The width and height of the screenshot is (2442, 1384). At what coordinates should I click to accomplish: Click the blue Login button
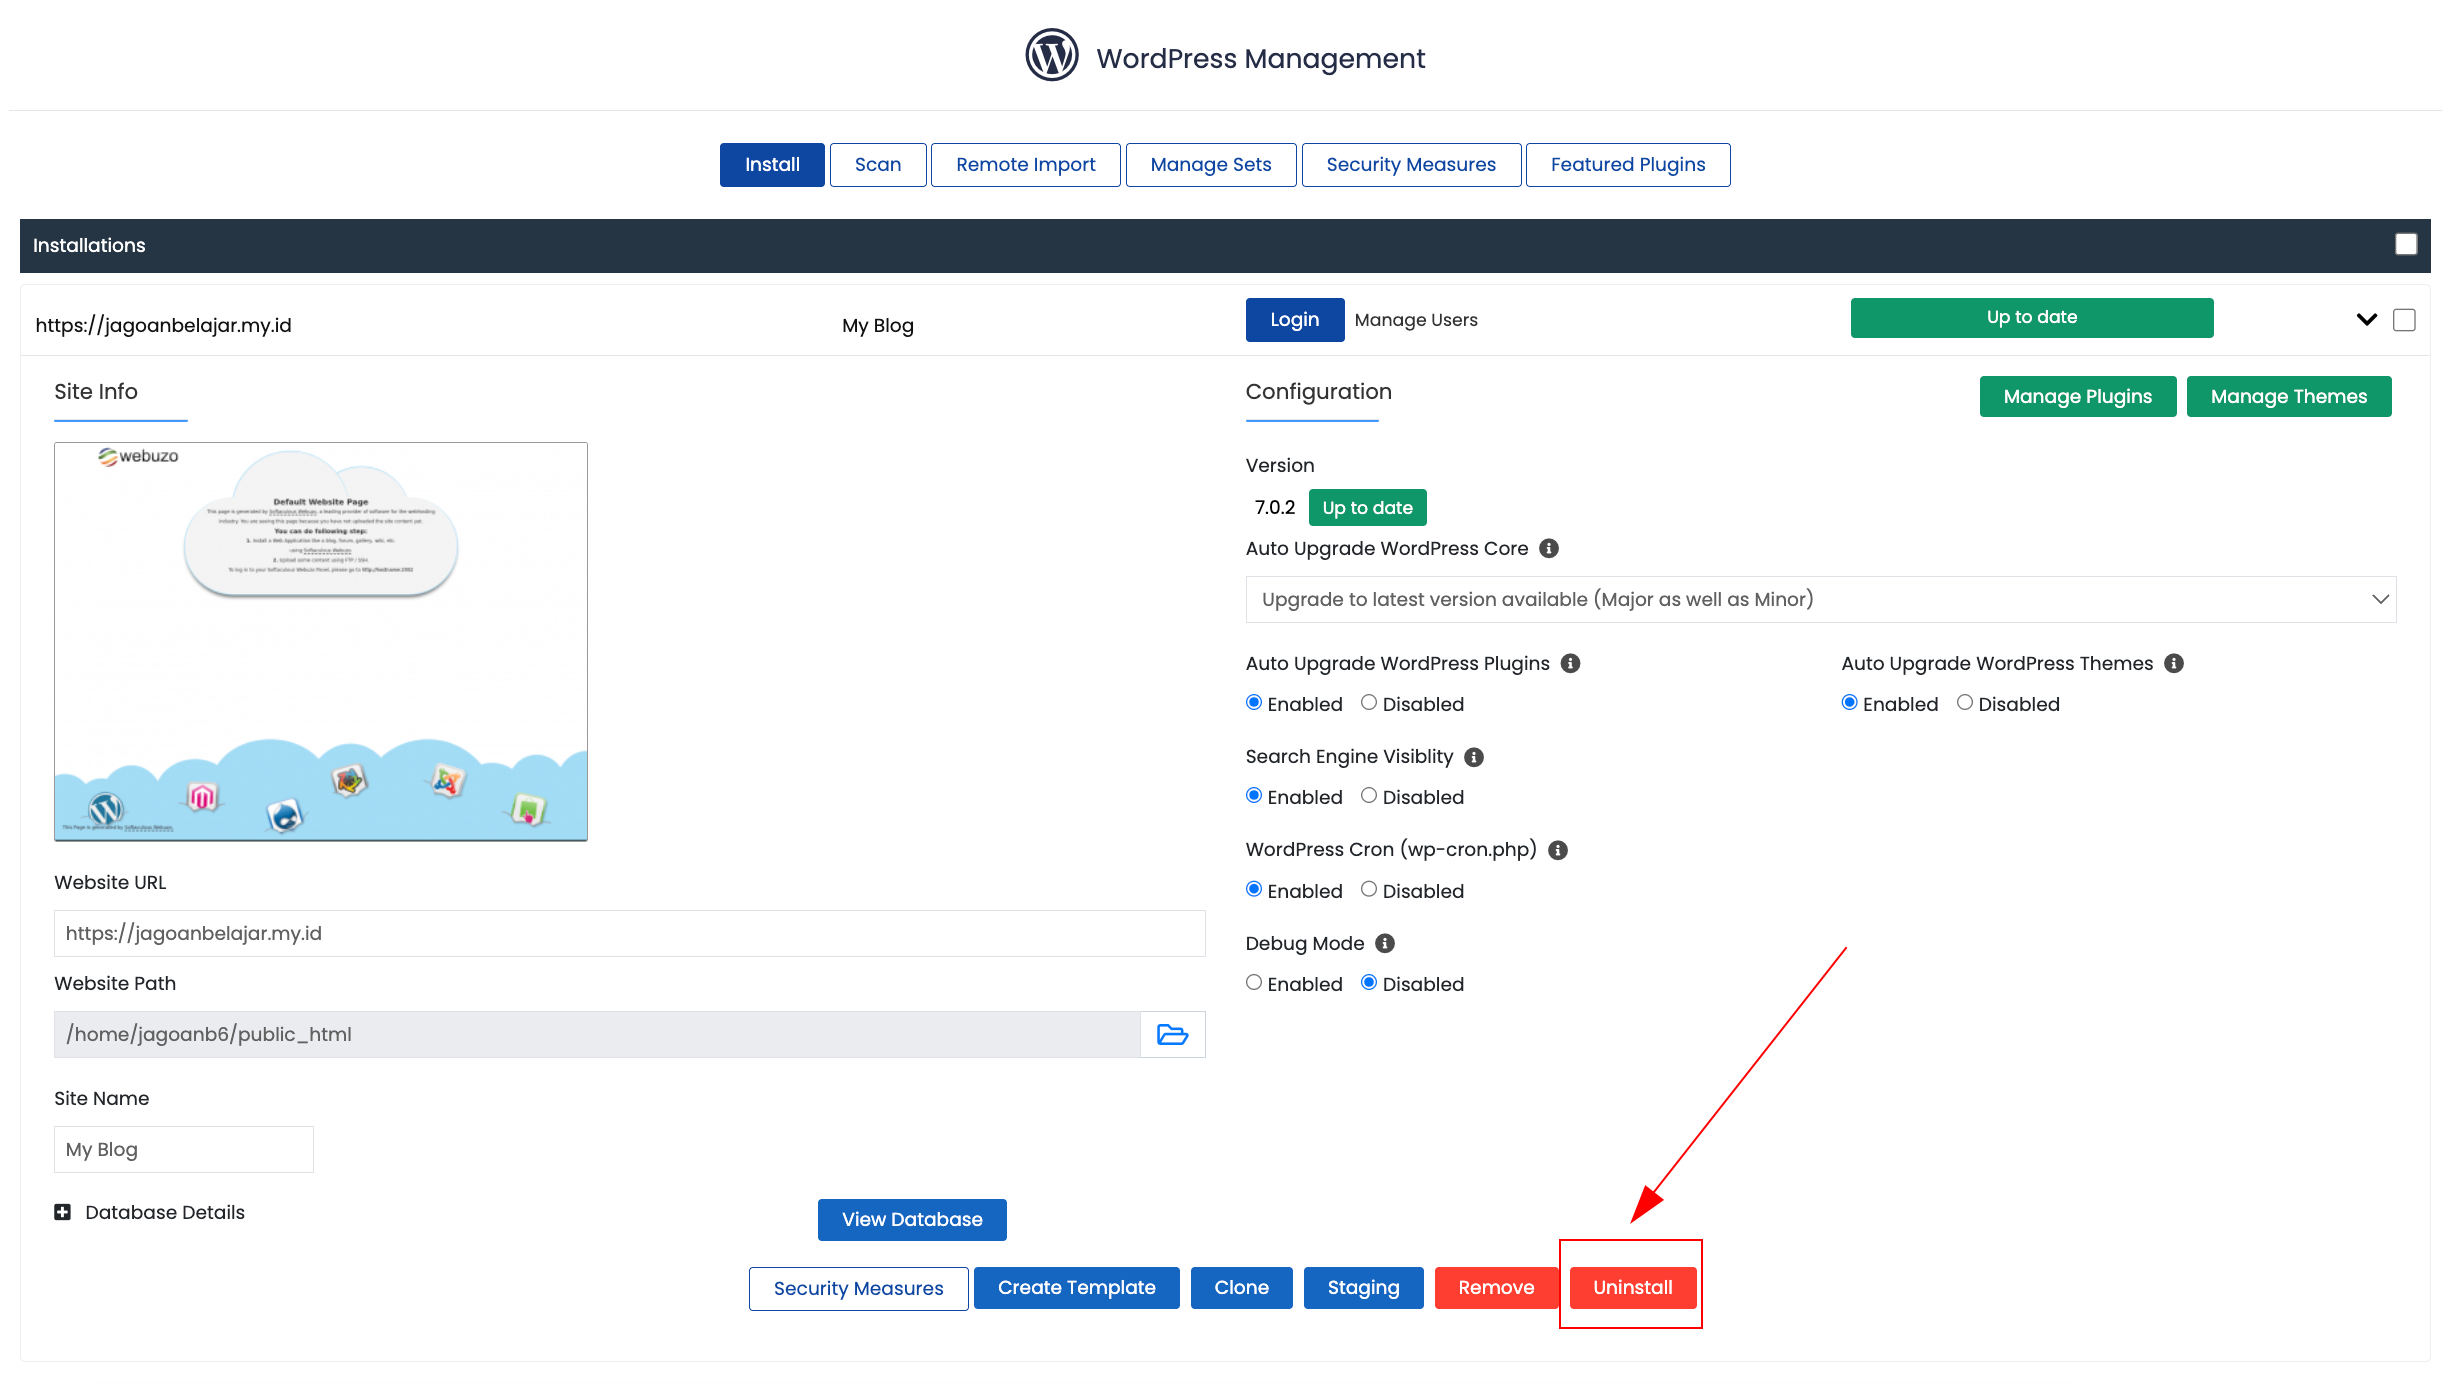pos(1295,320)
